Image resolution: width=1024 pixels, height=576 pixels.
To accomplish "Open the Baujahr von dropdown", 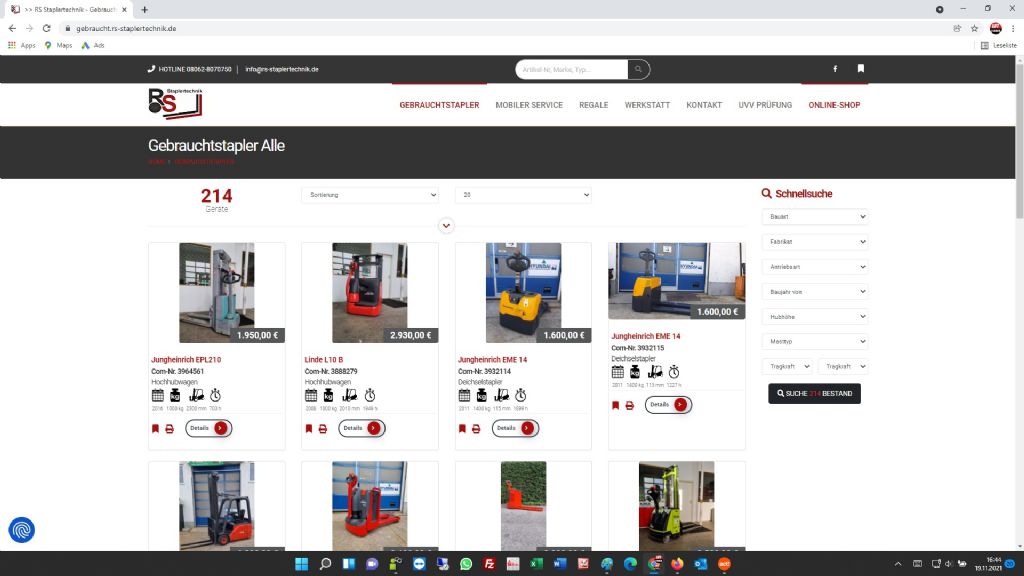I will [x=815, y=291].
